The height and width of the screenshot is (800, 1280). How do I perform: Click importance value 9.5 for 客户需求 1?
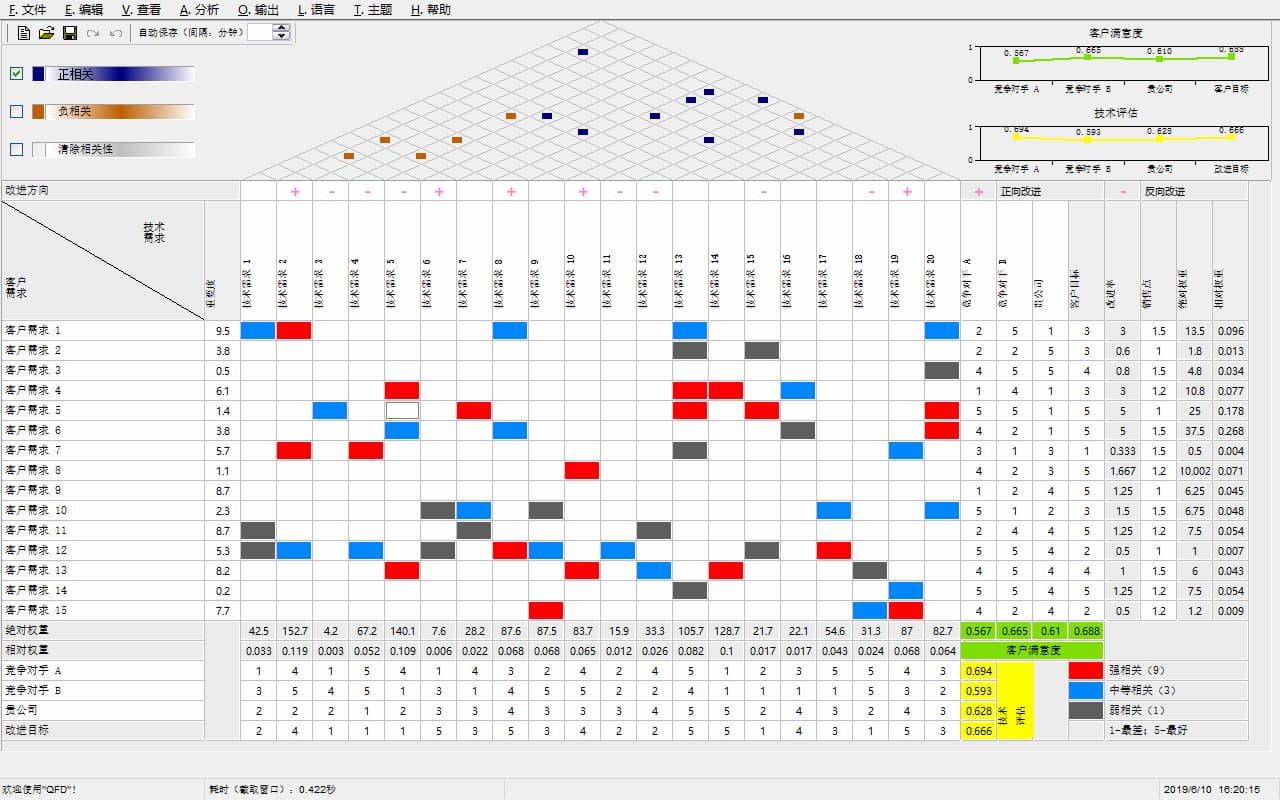(x=222, y=330)
